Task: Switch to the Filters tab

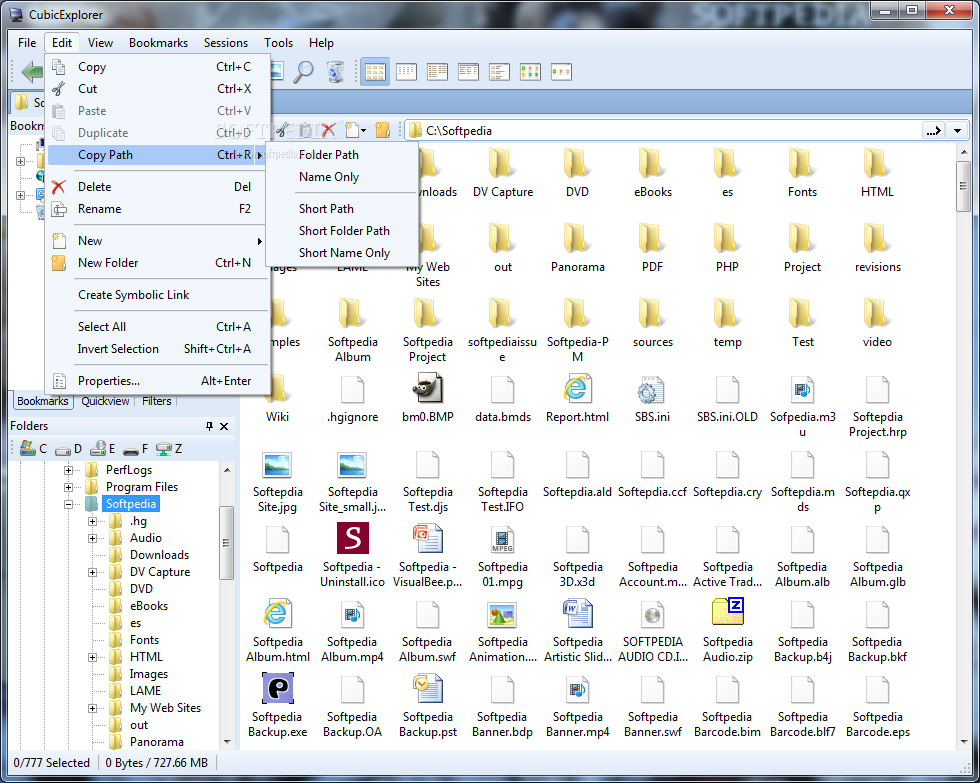Action: 156,401
